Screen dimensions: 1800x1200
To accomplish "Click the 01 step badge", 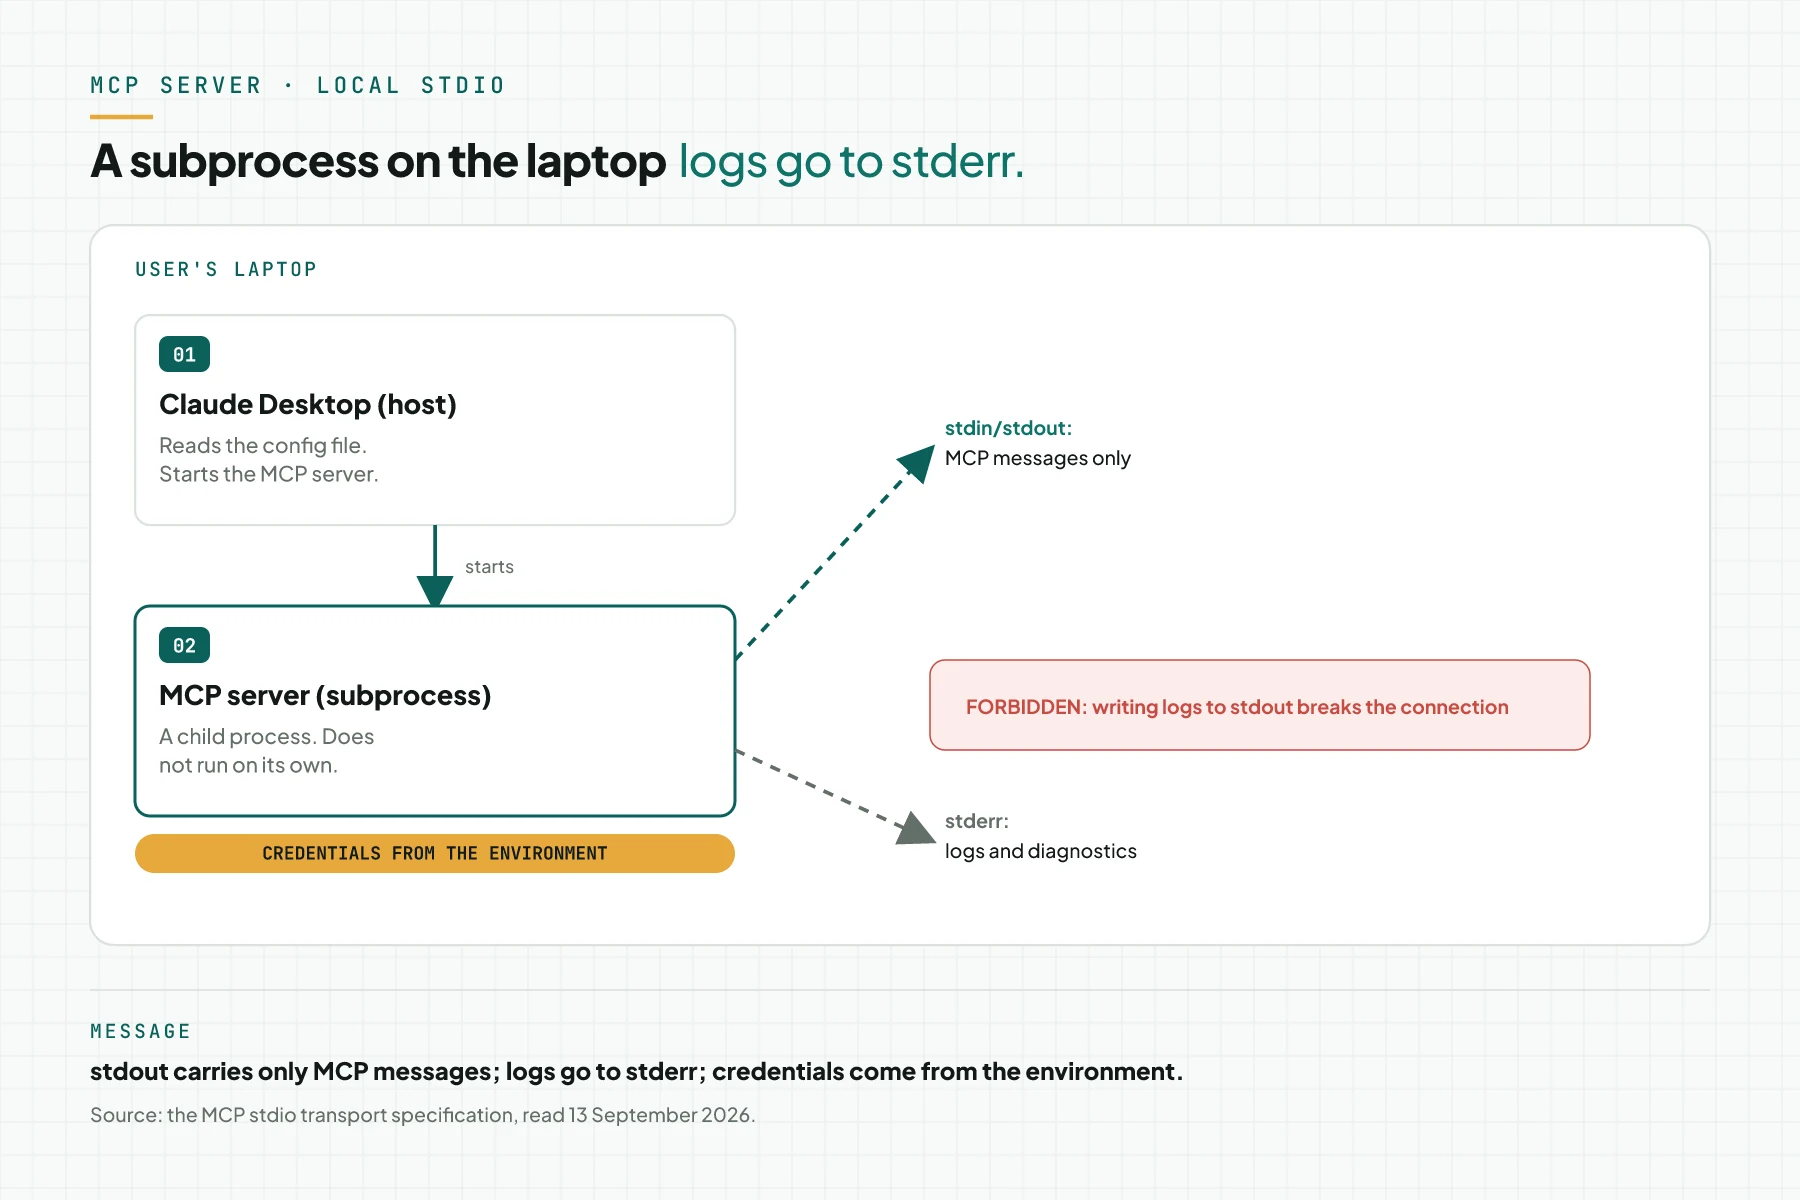I will click(x=184, y=354).
